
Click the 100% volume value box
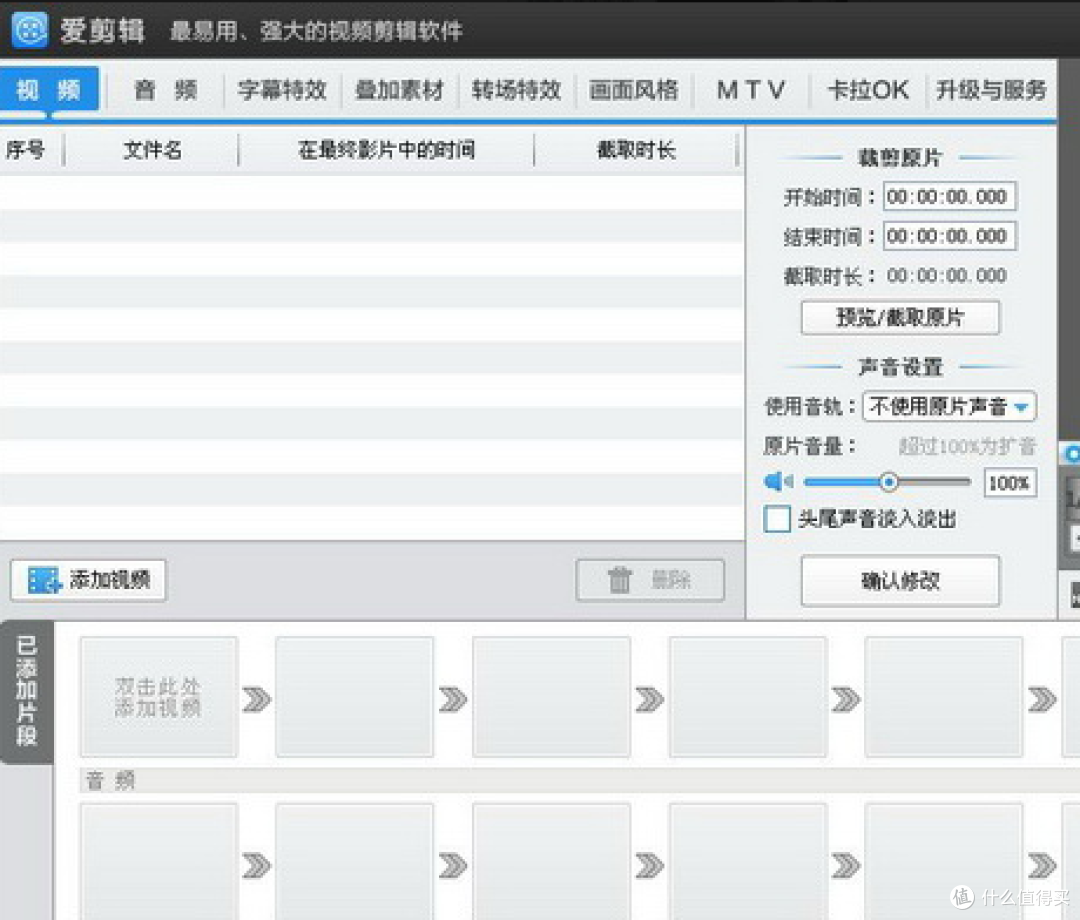point(1010,483)
